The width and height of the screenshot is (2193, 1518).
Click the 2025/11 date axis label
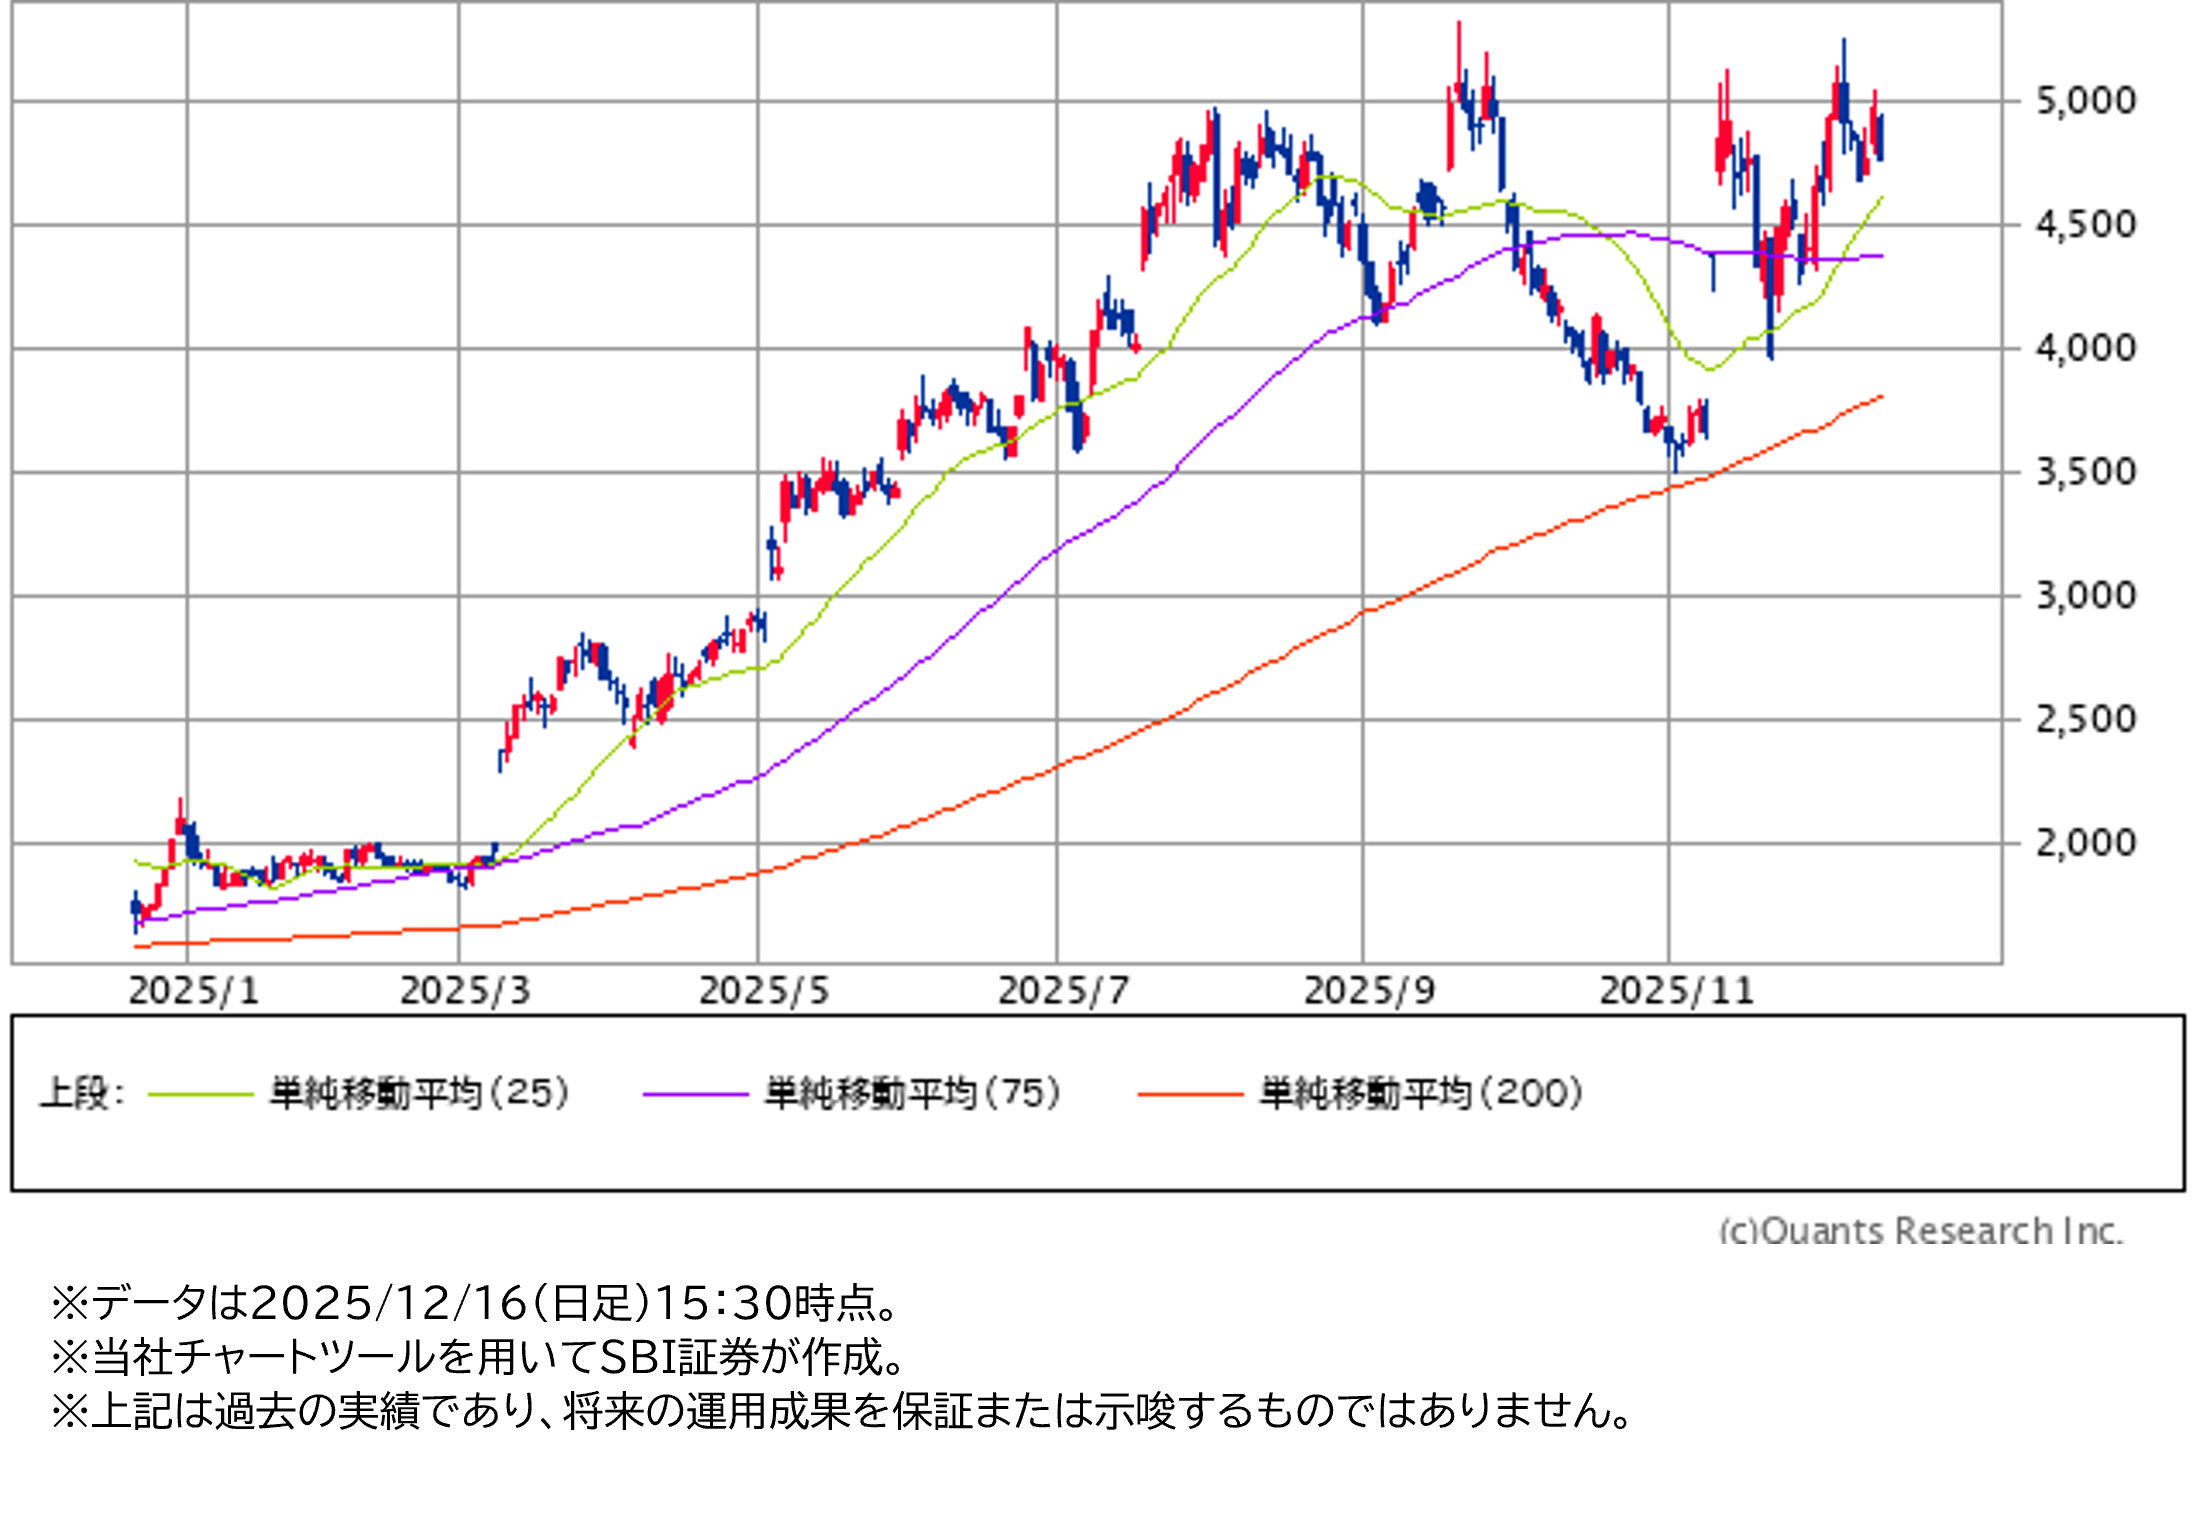pos(1677,991)
